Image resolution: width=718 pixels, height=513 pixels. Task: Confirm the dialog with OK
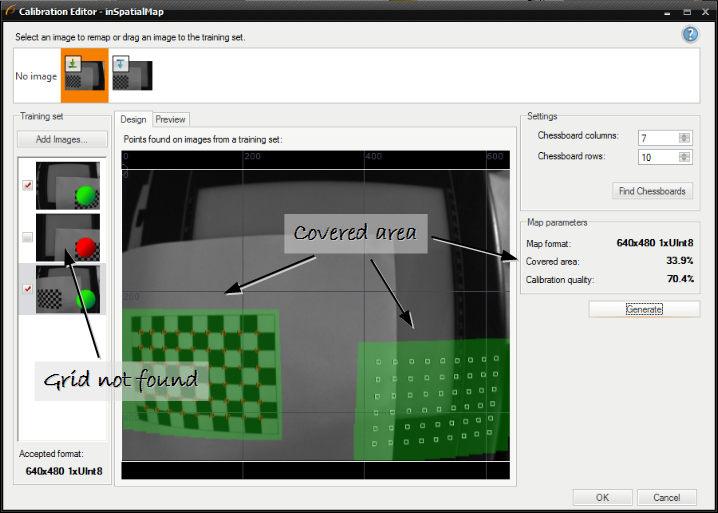point(603,497)
